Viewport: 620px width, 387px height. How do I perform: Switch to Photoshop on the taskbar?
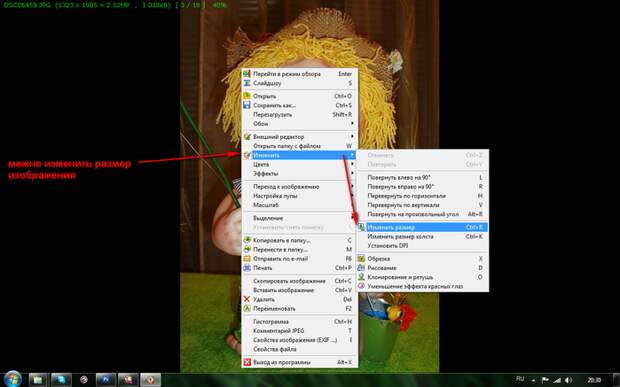coord(106,380)
